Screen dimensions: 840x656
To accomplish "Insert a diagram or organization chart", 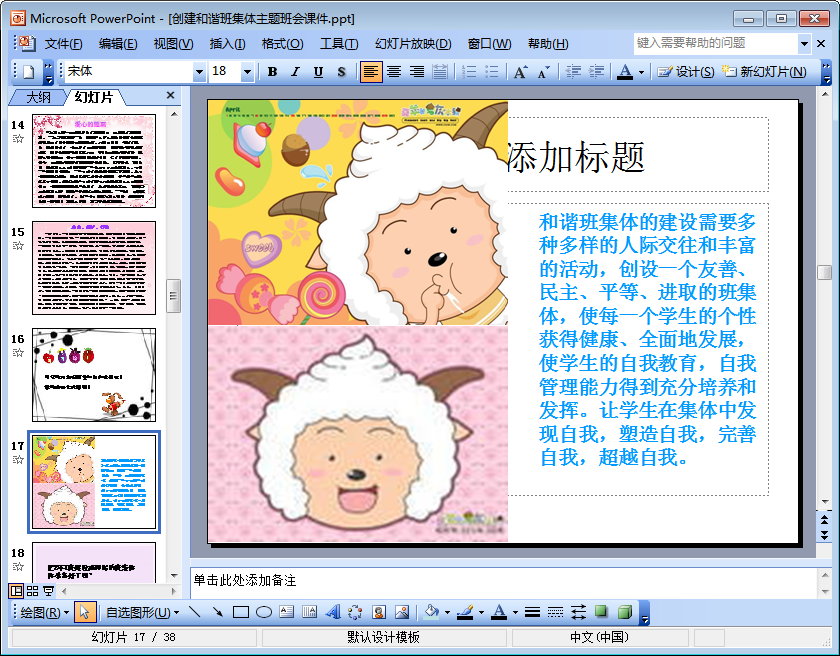I will 355,612.
